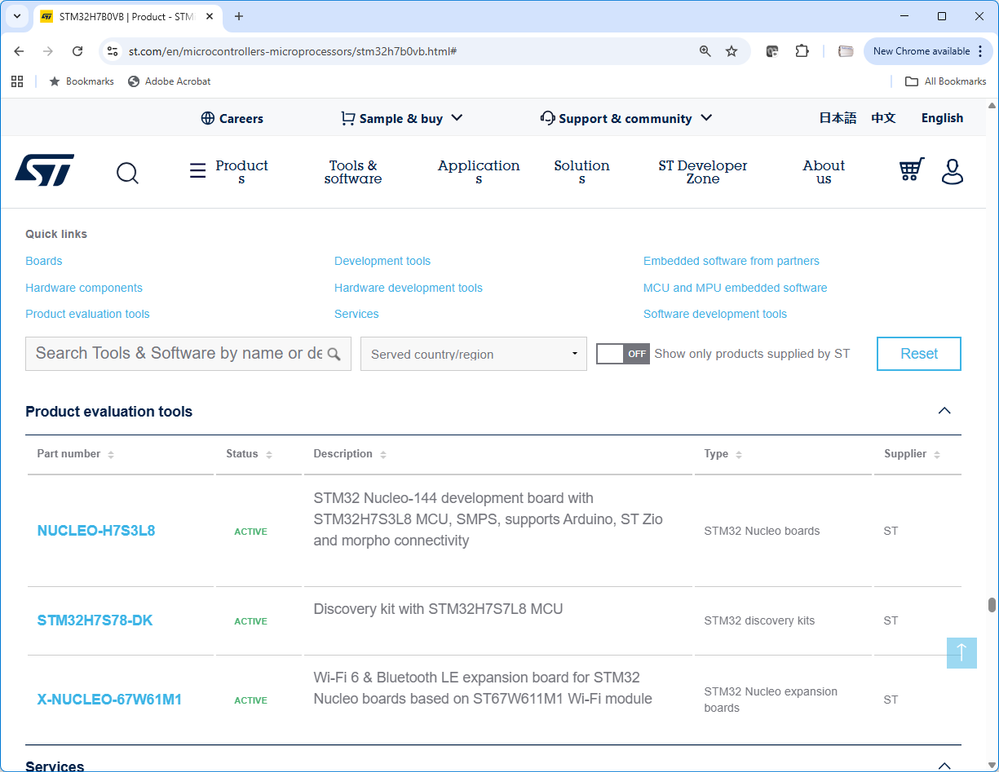Open the tab search chevron
The image size is (999, 772).
pos(17,17)
